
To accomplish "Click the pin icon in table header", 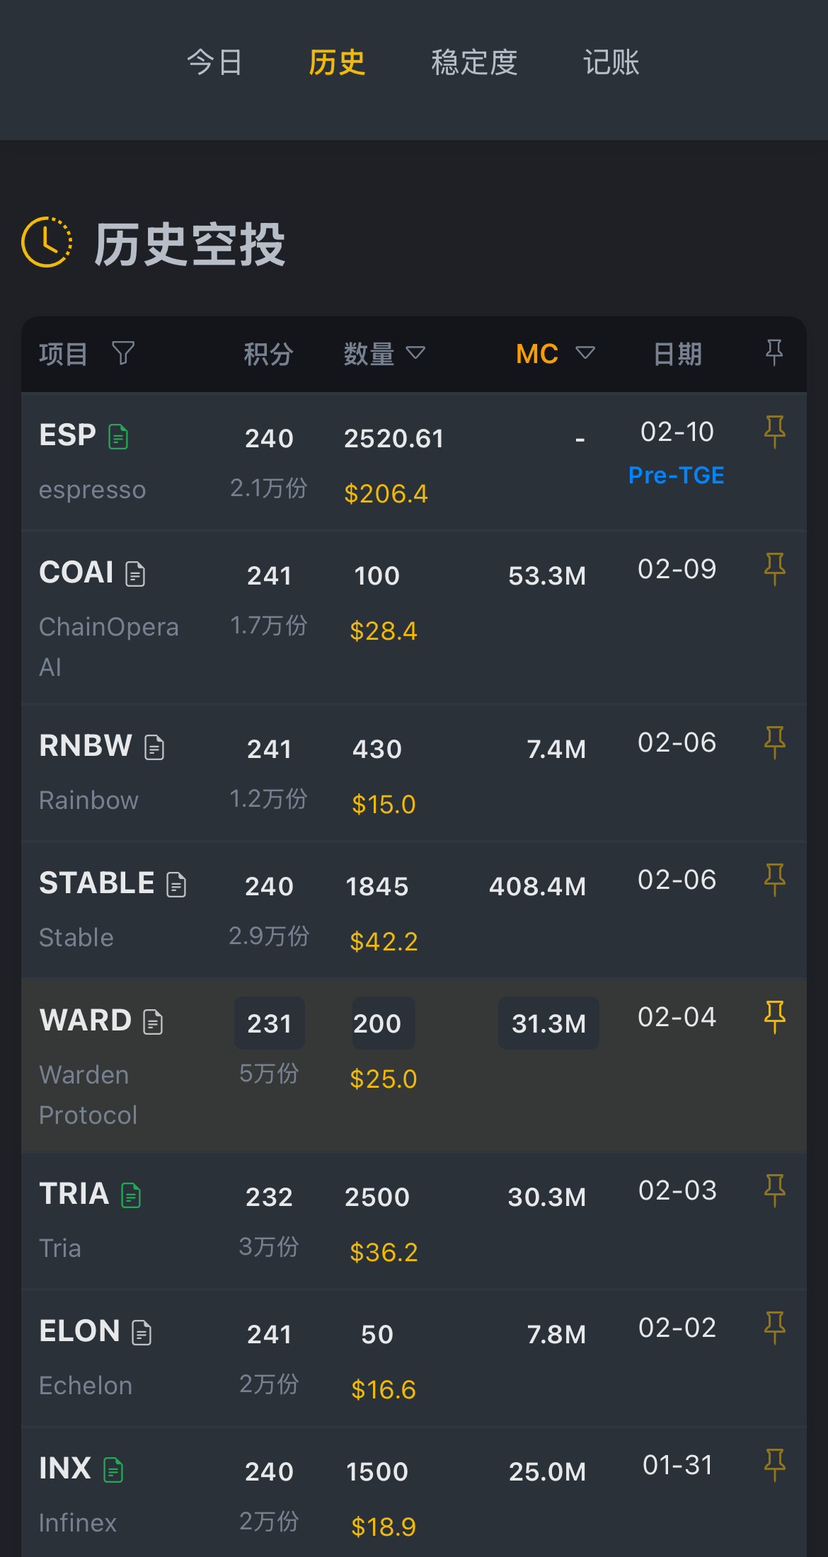I will [x=774, y=352].
